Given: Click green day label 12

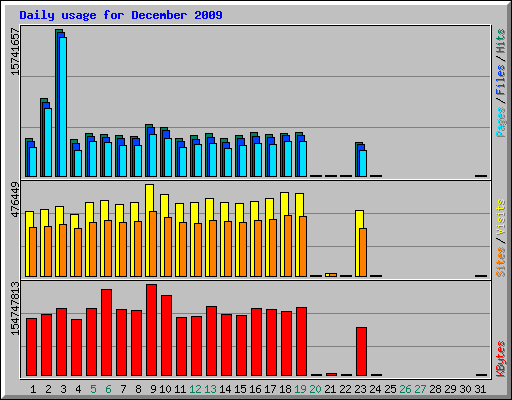Looking at the screenshot, I should (x=195, y=389).
